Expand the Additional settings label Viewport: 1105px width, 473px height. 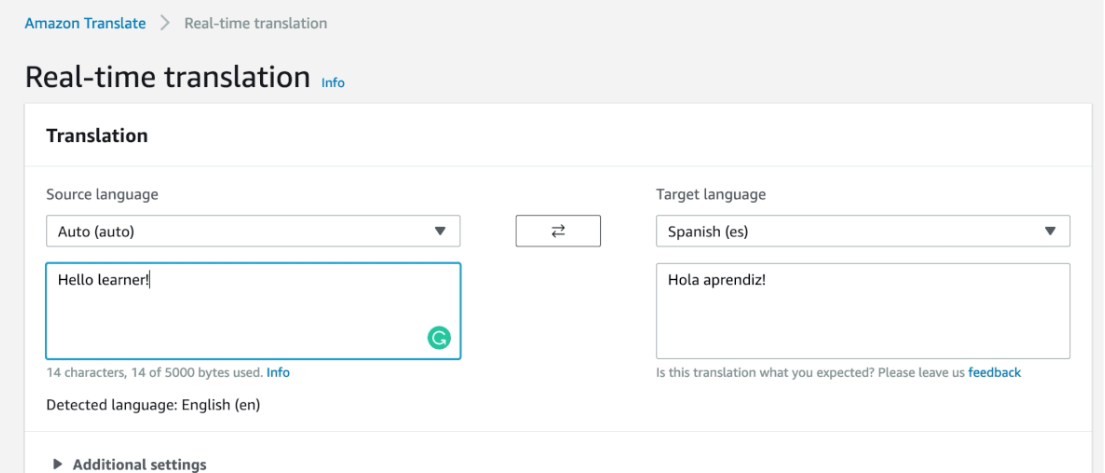click(x=139, y=464)
